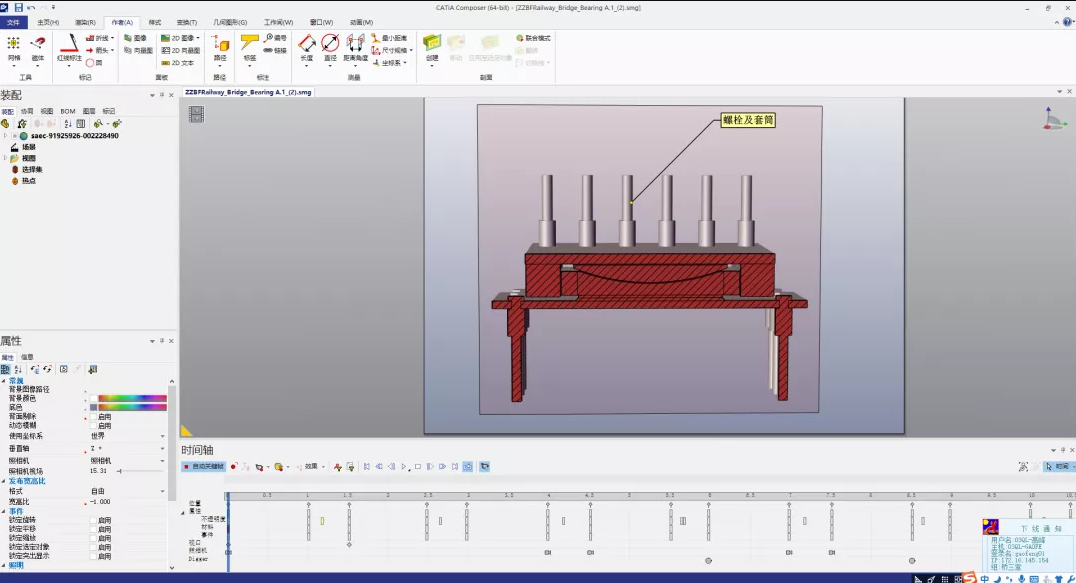The width and height of the screenshot is (1076, 583).
Task: Enable the 锁定缩放 checkbox
Action: [93, 538]
